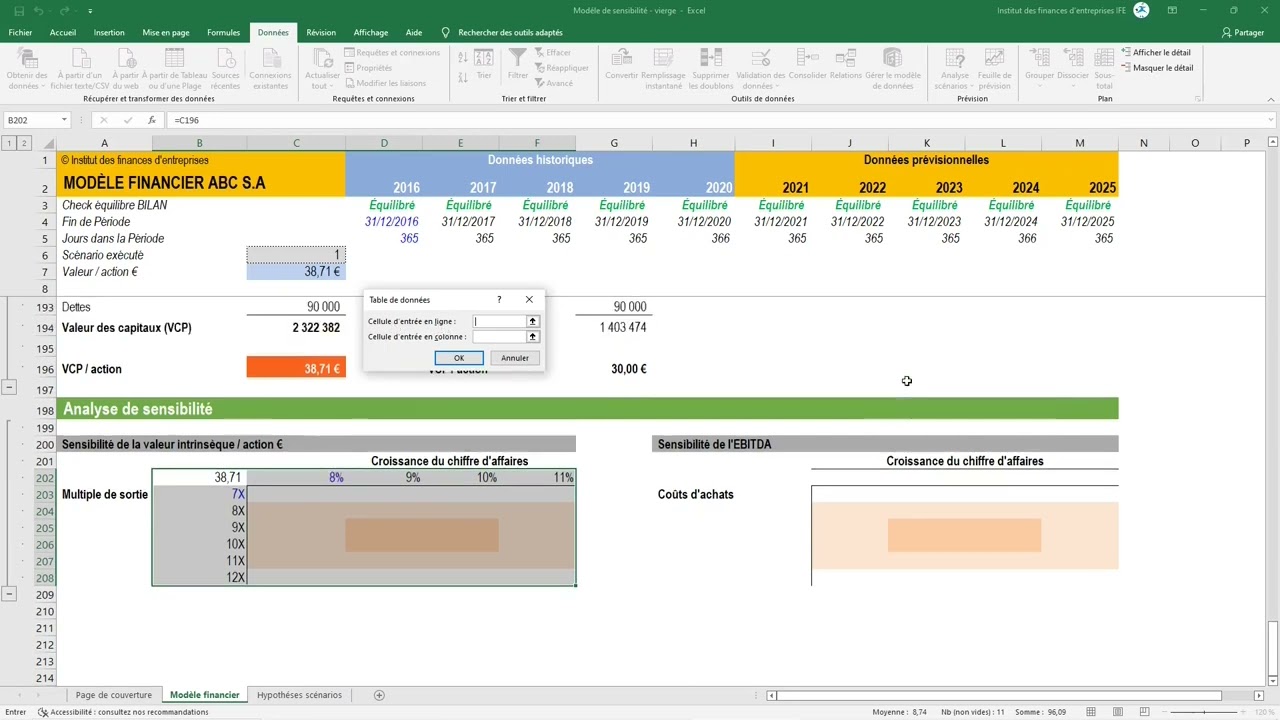Collapse outline group at row 209
Image resolution: width=1280 pixels, height=720 pixels.
(x=9, y=594)
